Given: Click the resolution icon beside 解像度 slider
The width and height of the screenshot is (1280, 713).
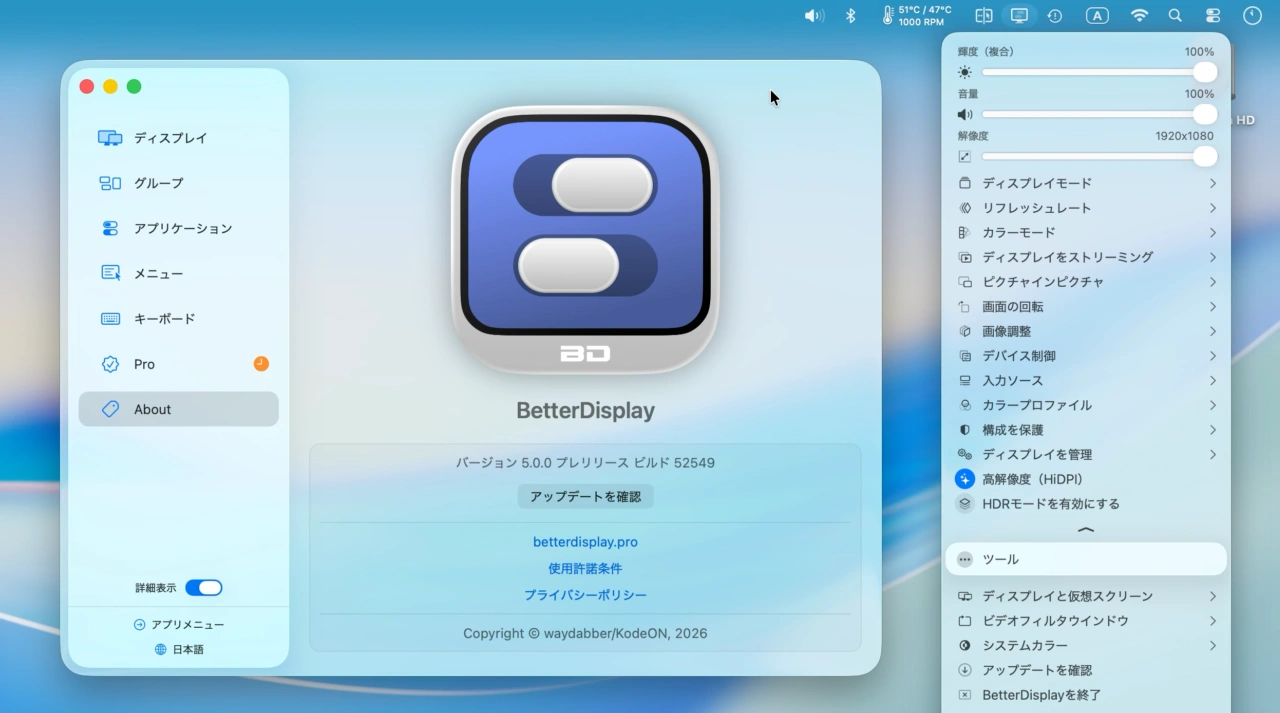Looking at the screenshot, I should point(965,156).
